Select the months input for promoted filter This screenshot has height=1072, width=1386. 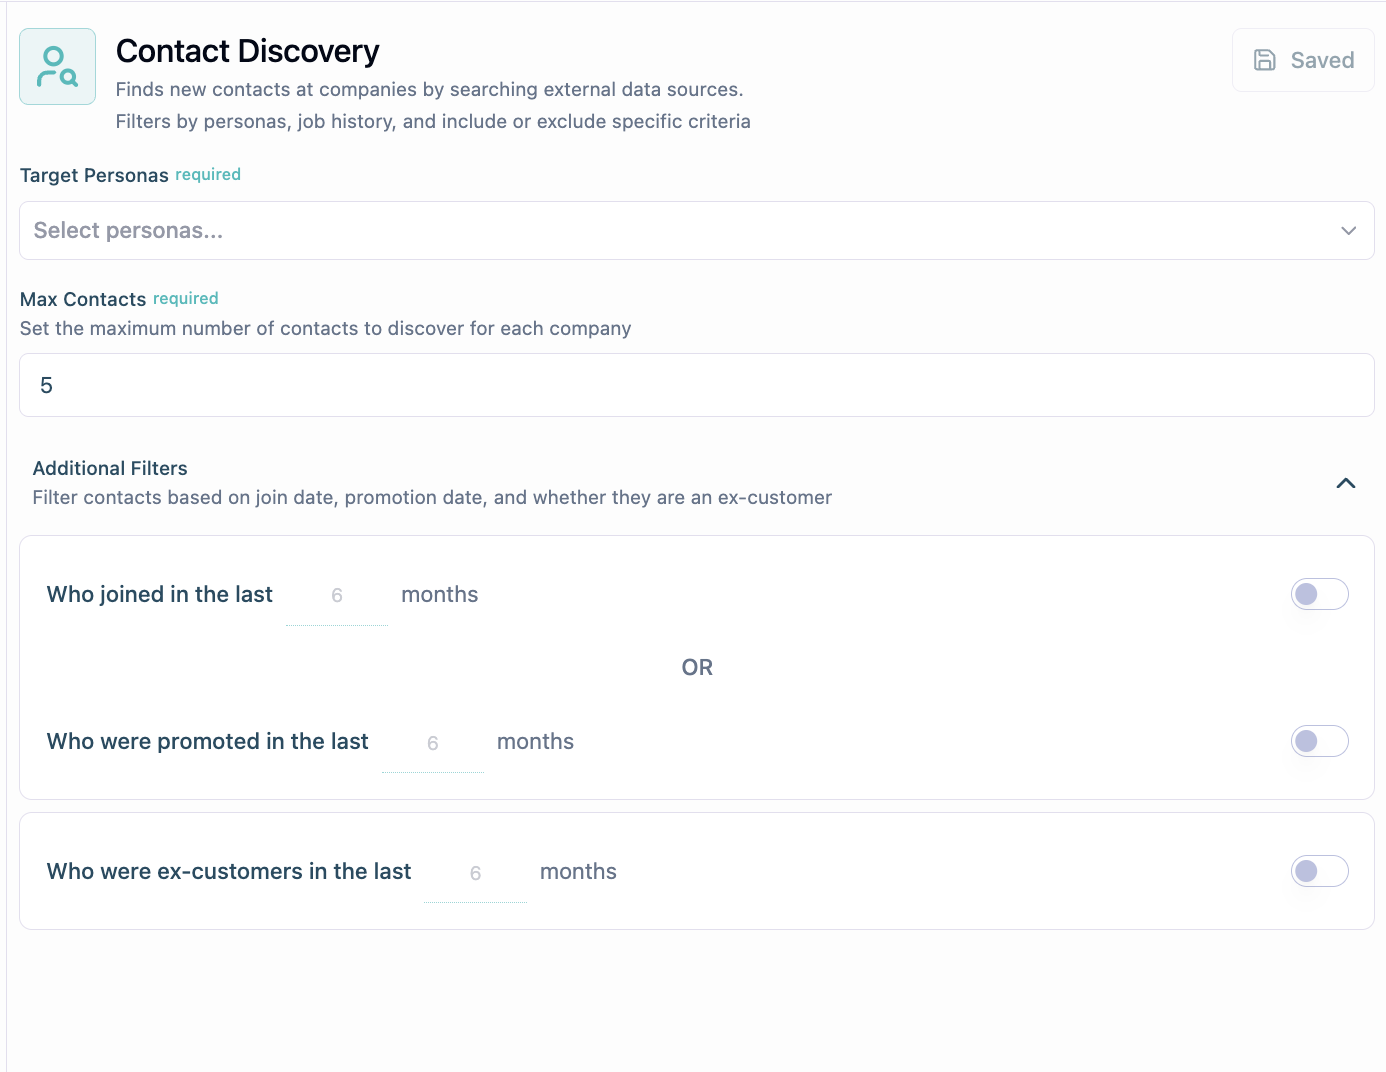433,743
